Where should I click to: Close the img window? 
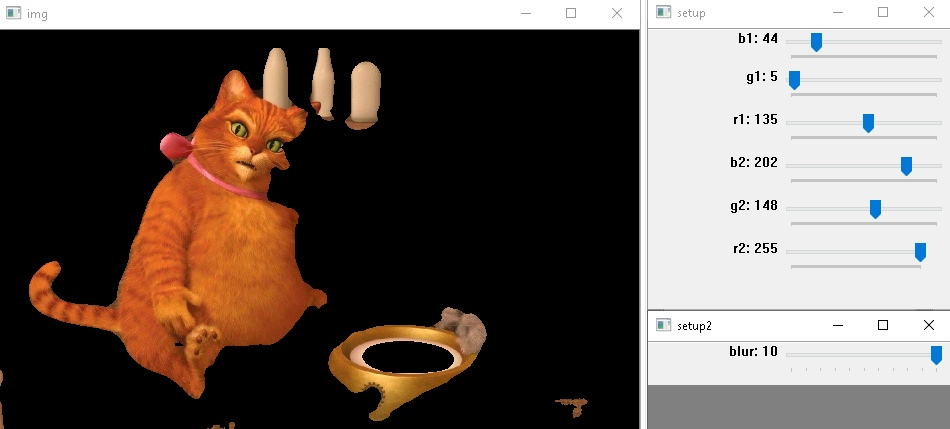tap(617, 13)
